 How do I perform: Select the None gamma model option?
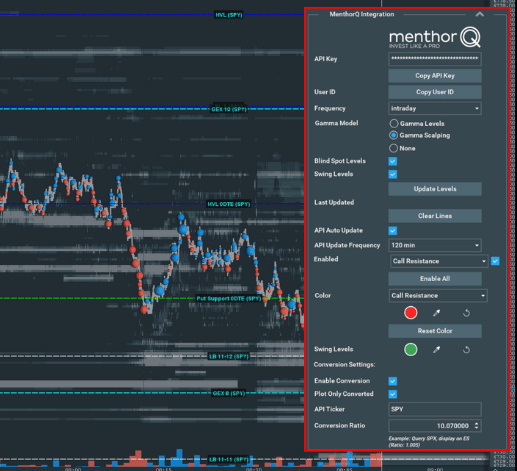click(394, 148)
